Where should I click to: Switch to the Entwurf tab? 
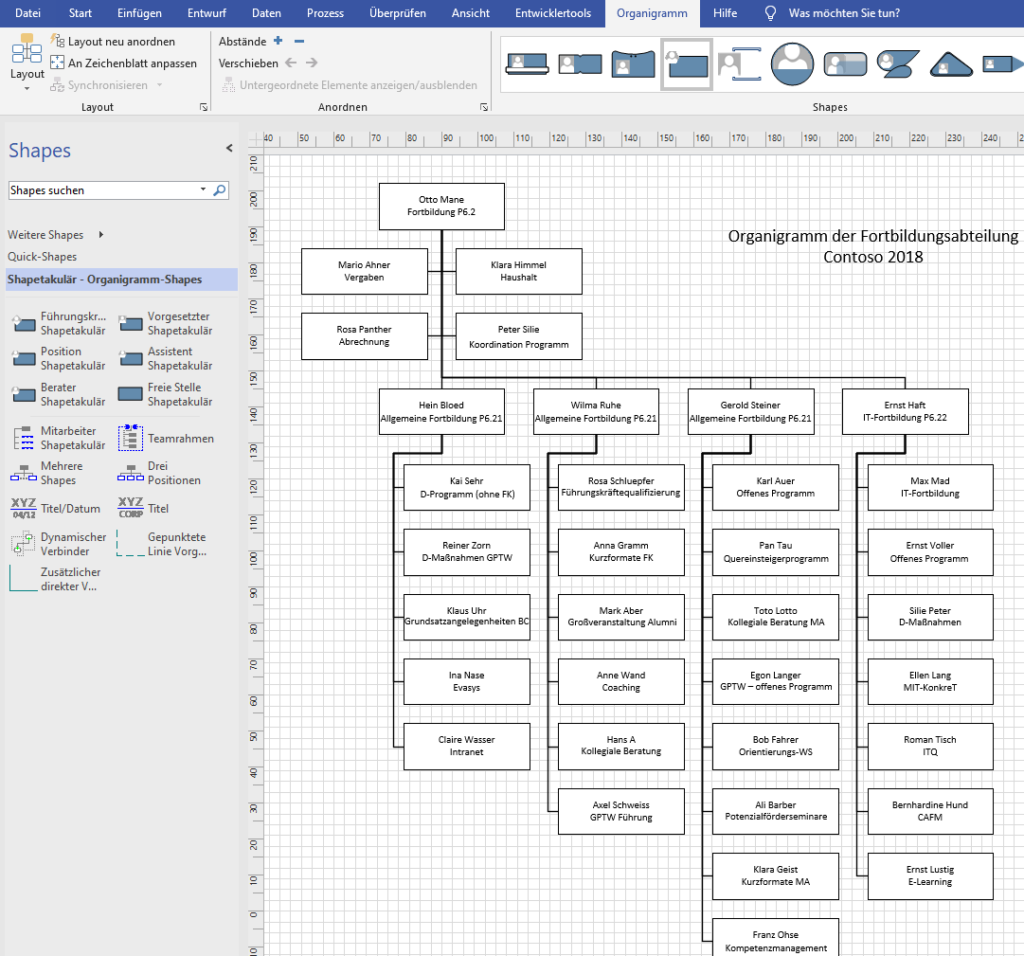tap(206, 13)
